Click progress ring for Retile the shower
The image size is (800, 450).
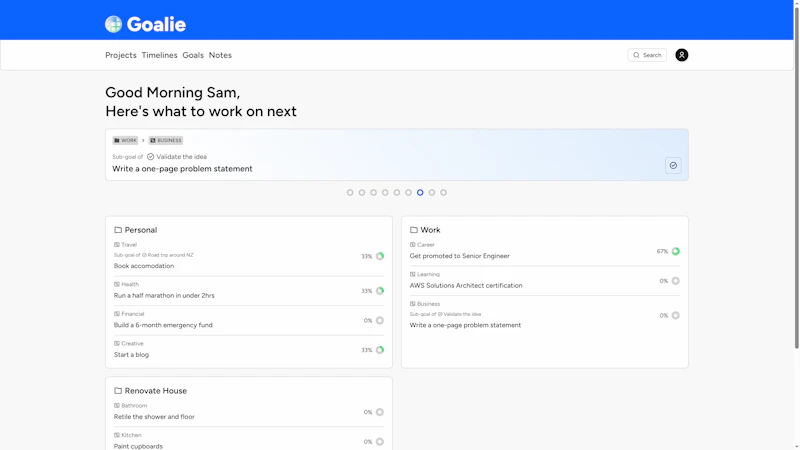click(x=380, y=412)
